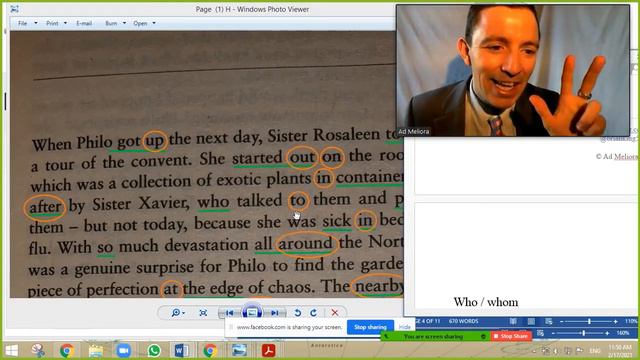Click the Photo Viewer window icon in title bar

[14, 9]
